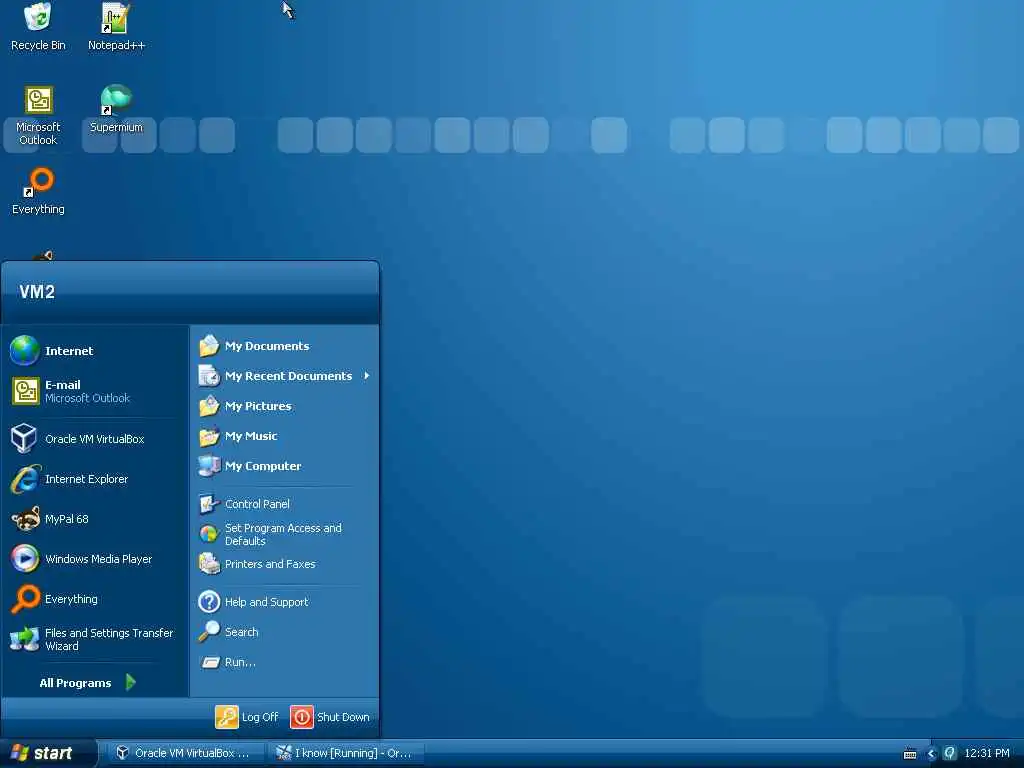Screen dimensions: 1024x768
Task: Click the tray icon beside the clock
Action: click(x=950, y=753)
